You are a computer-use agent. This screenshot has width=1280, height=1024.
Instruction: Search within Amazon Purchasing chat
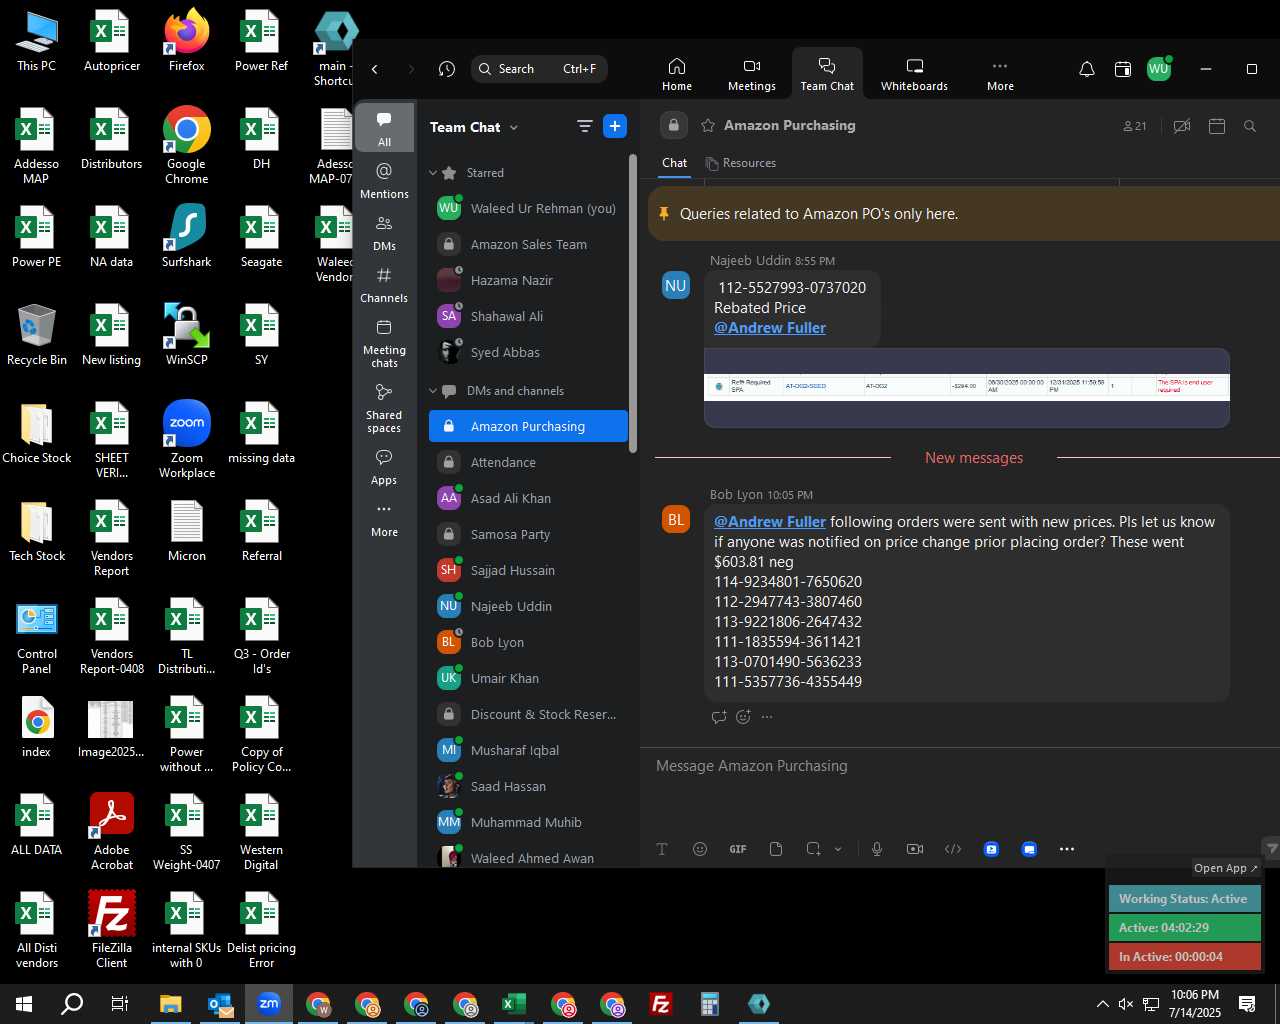[x=1250, y=126]
